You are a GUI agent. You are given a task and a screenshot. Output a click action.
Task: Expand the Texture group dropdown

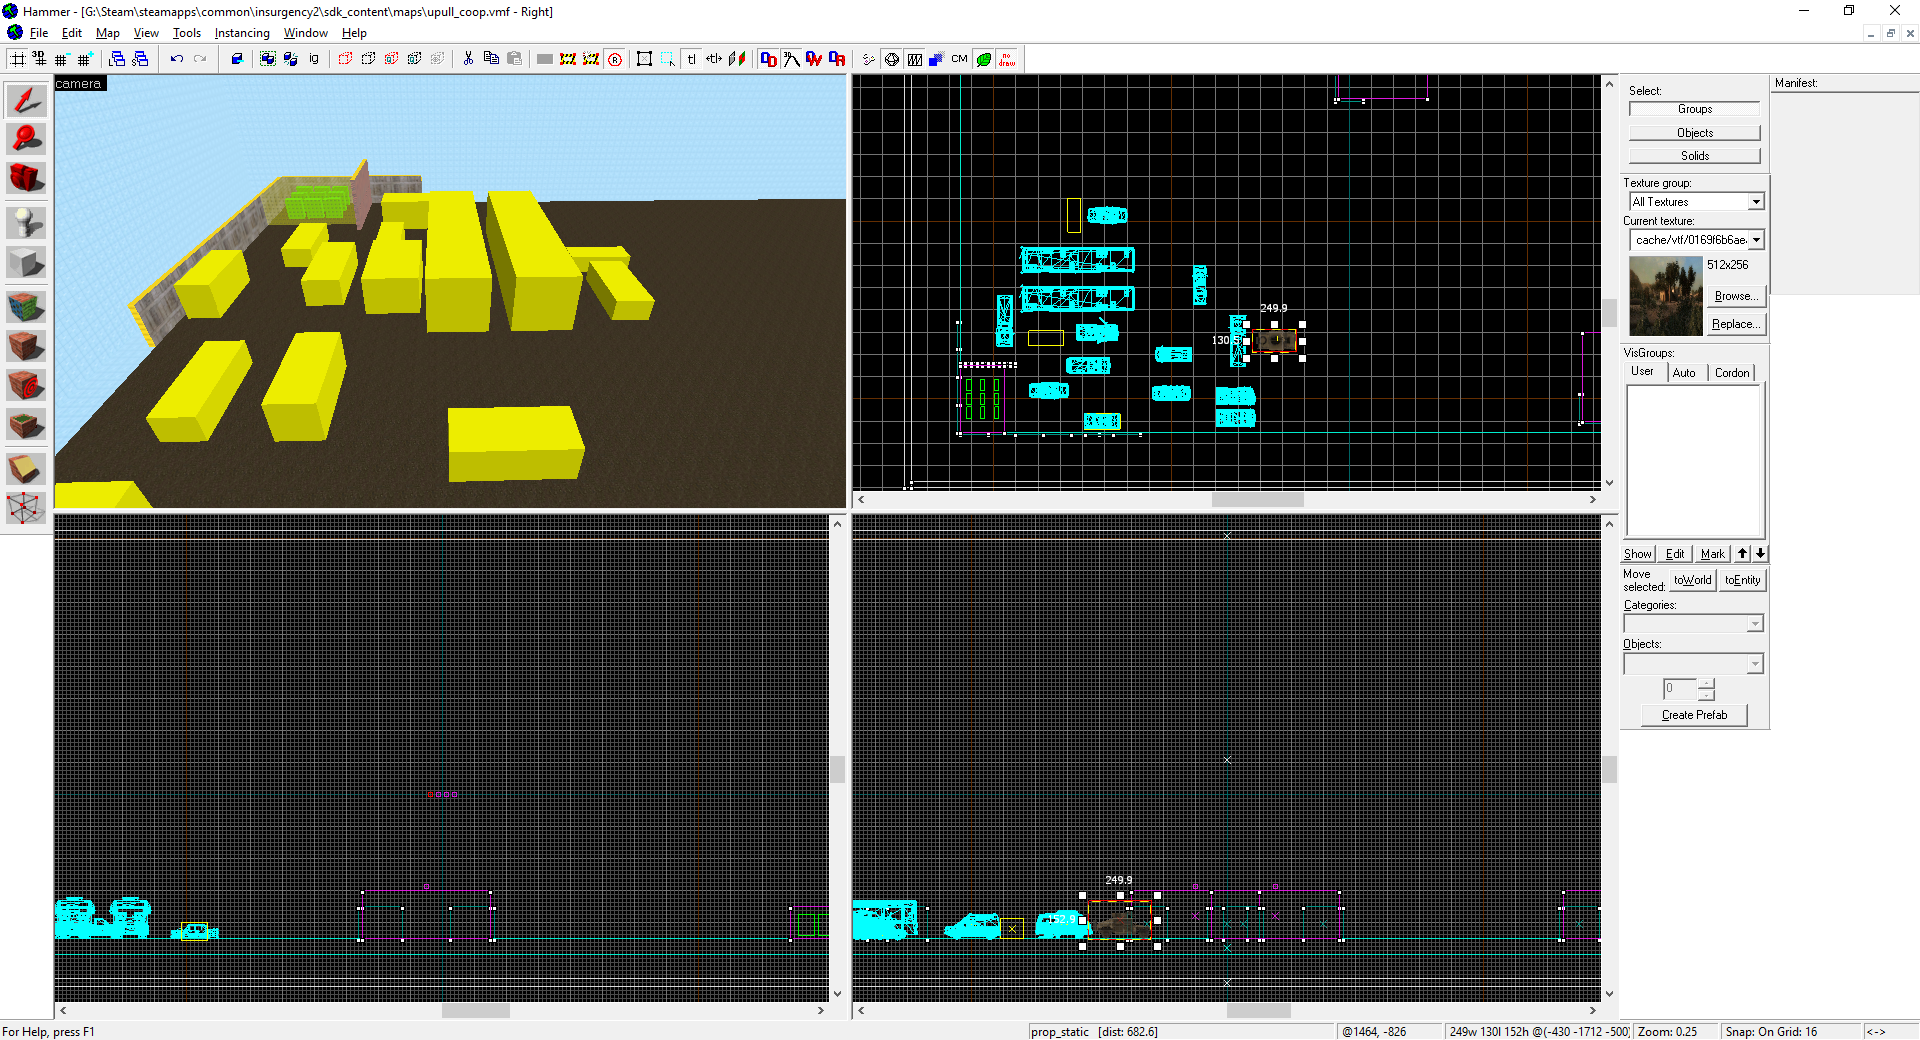tap(1756, 202)
